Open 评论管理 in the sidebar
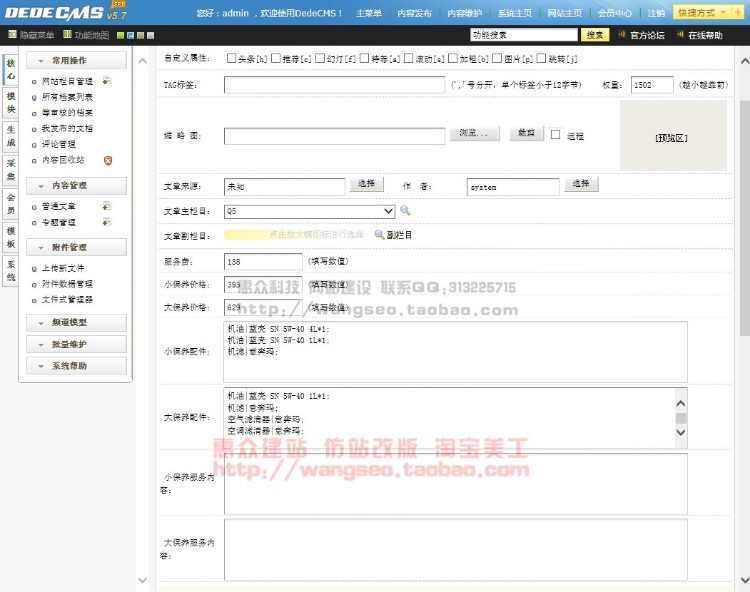 pos(58,144)
